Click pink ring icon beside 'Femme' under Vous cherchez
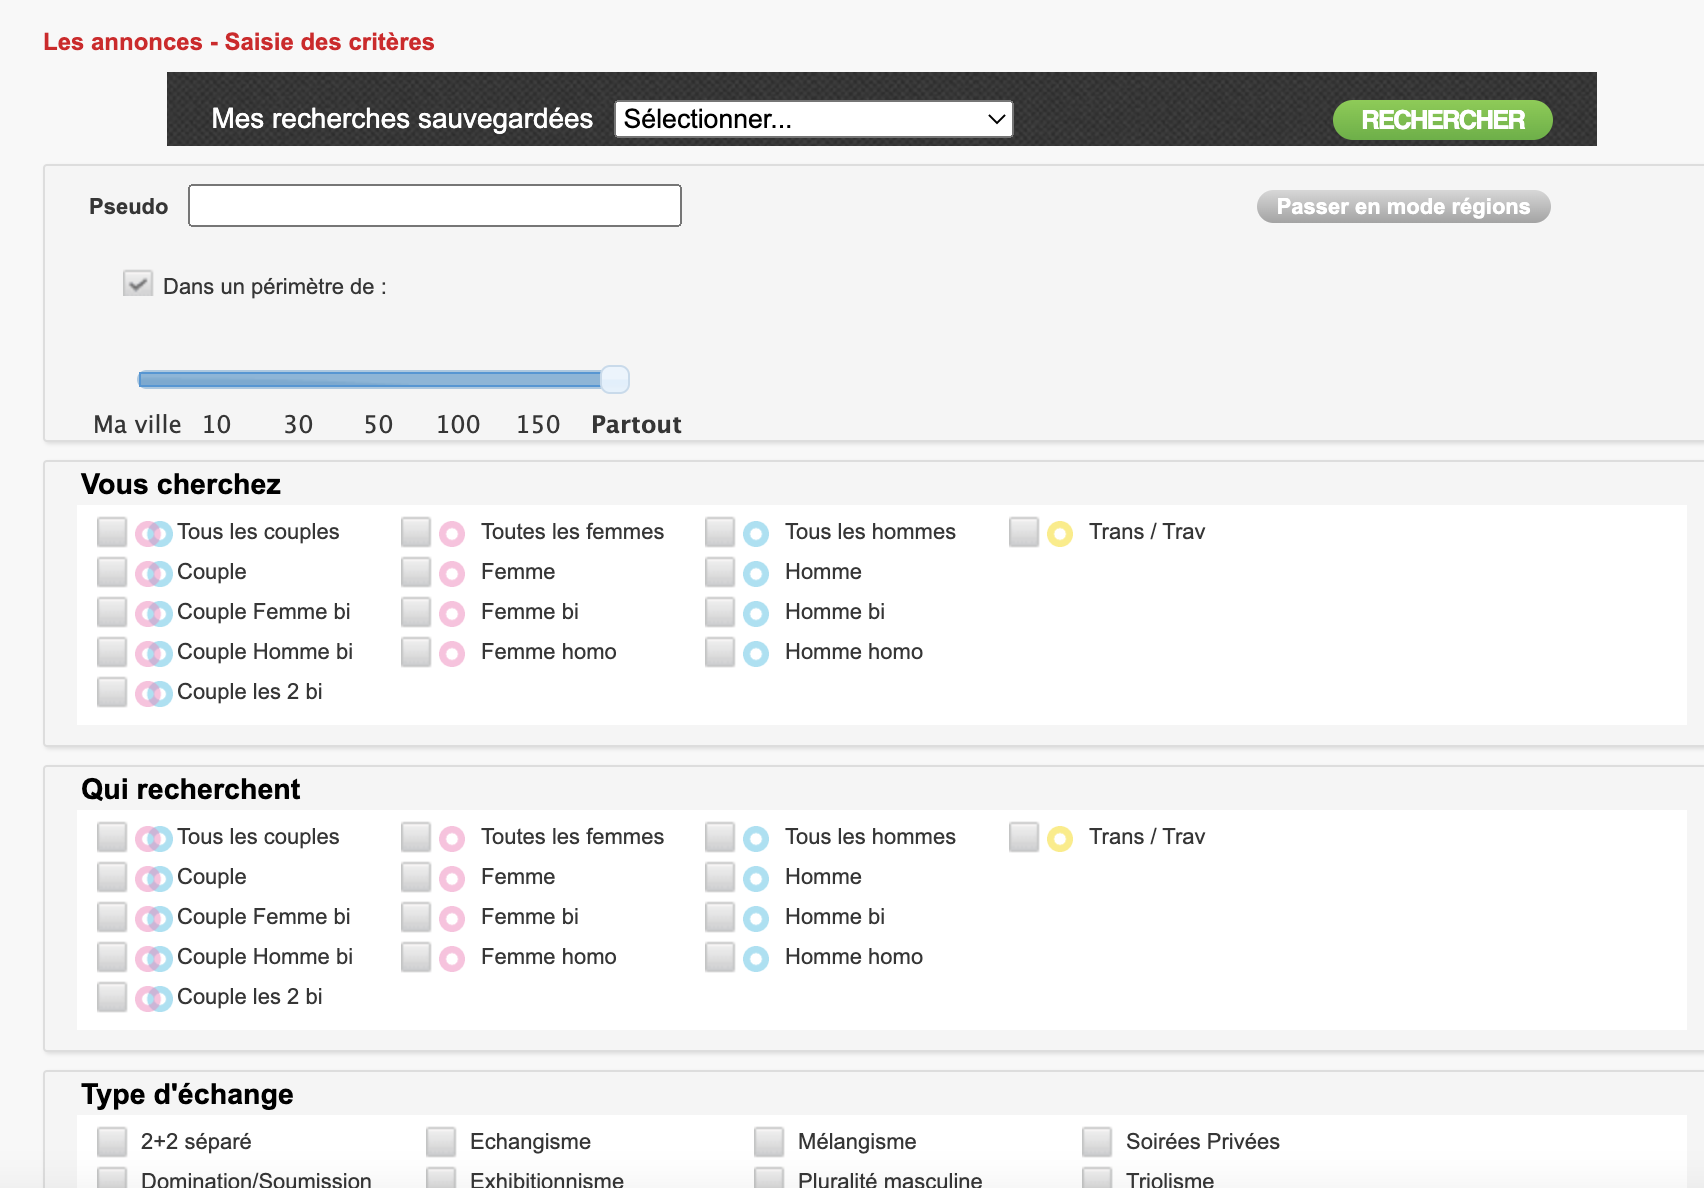 tap(452, 574)
